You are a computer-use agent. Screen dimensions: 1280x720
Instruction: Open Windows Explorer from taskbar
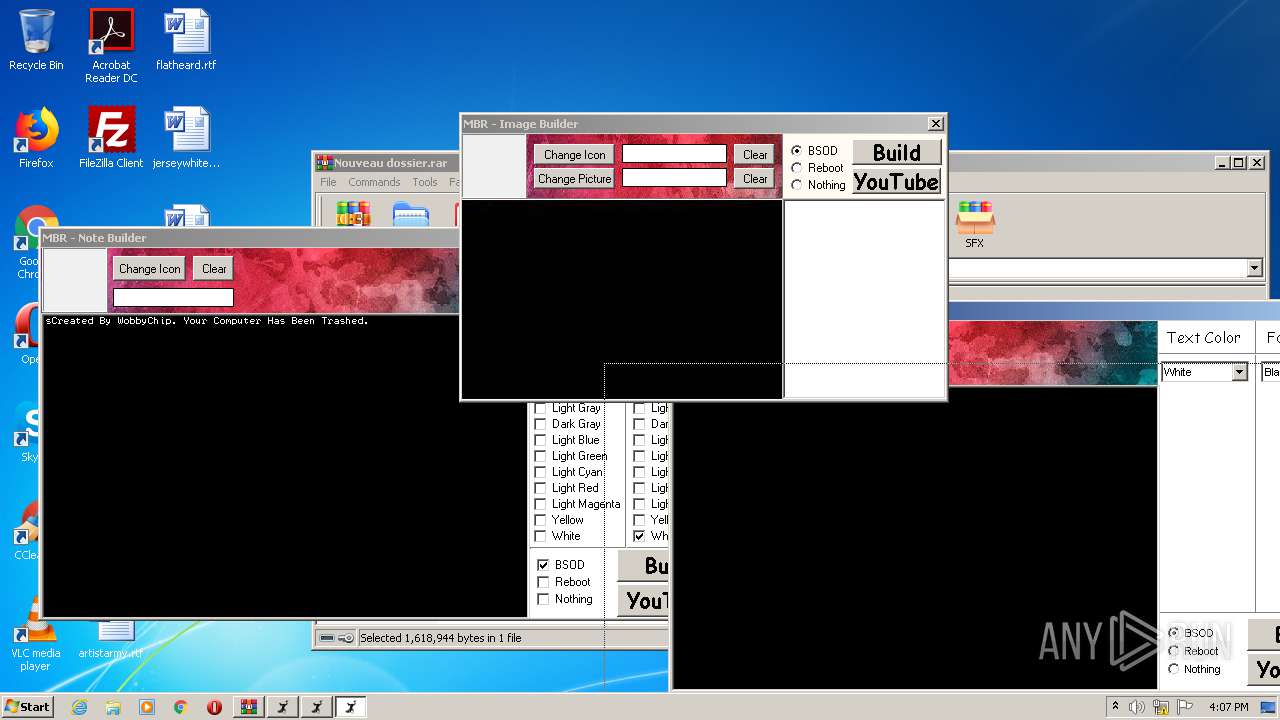113,707
